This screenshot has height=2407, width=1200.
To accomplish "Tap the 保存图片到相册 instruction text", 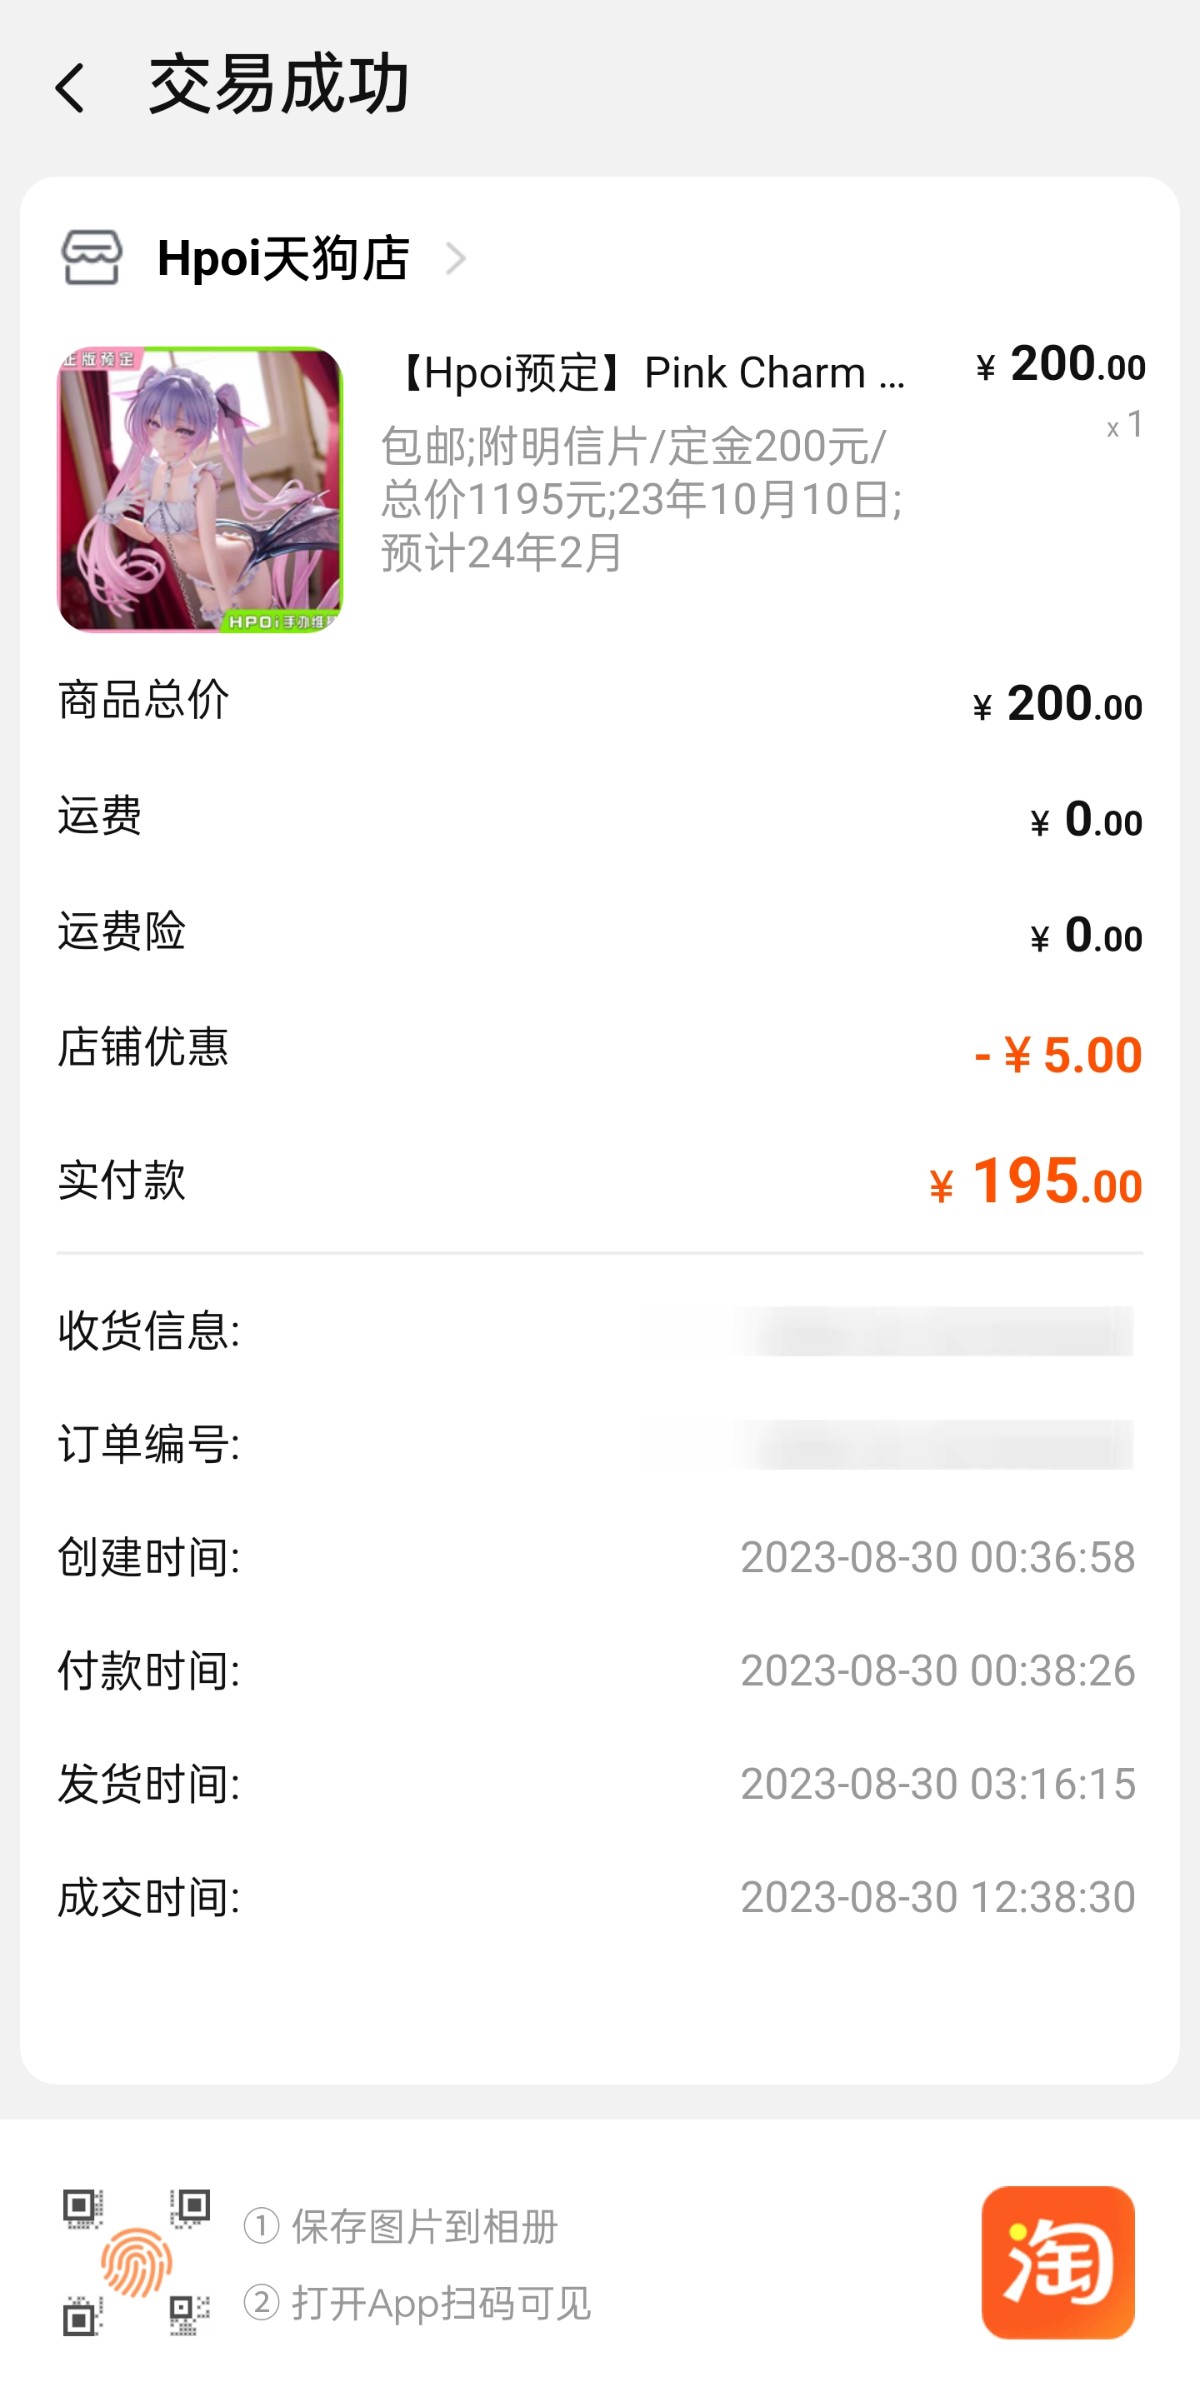I will point(424,2226).
